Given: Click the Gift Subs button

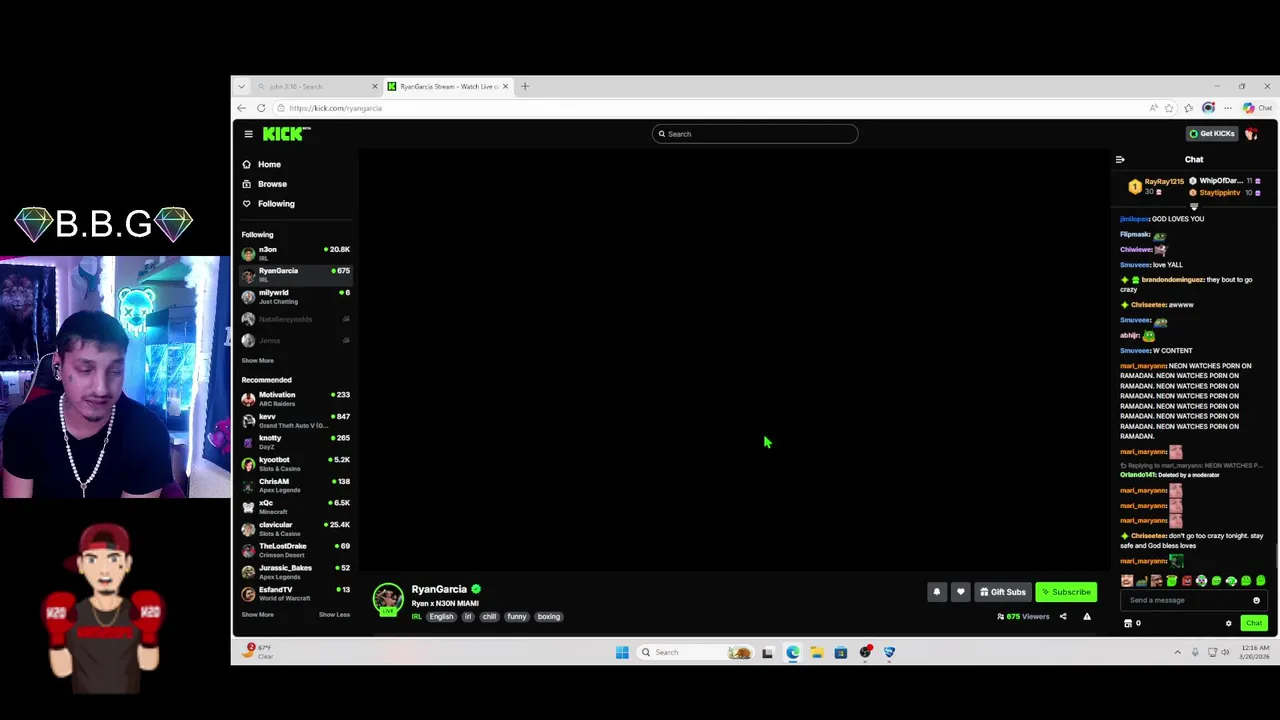Looking at the screenshot, I should coord(1003,592).
